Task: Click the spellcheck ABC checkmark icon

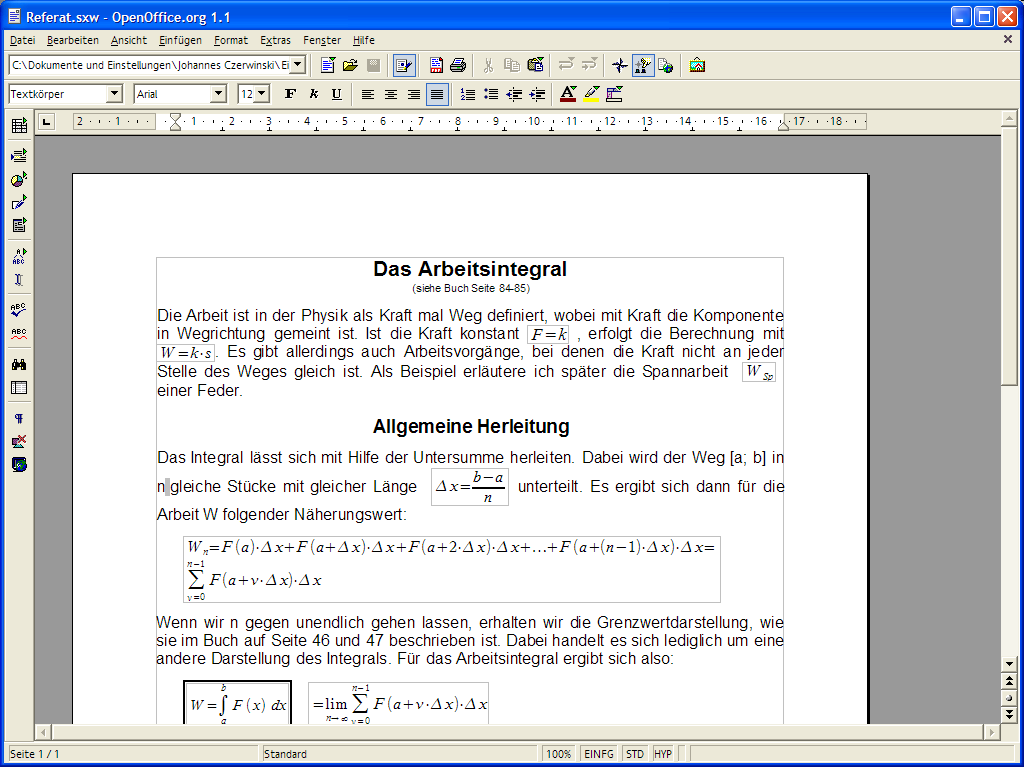Action: click(18, 310)
